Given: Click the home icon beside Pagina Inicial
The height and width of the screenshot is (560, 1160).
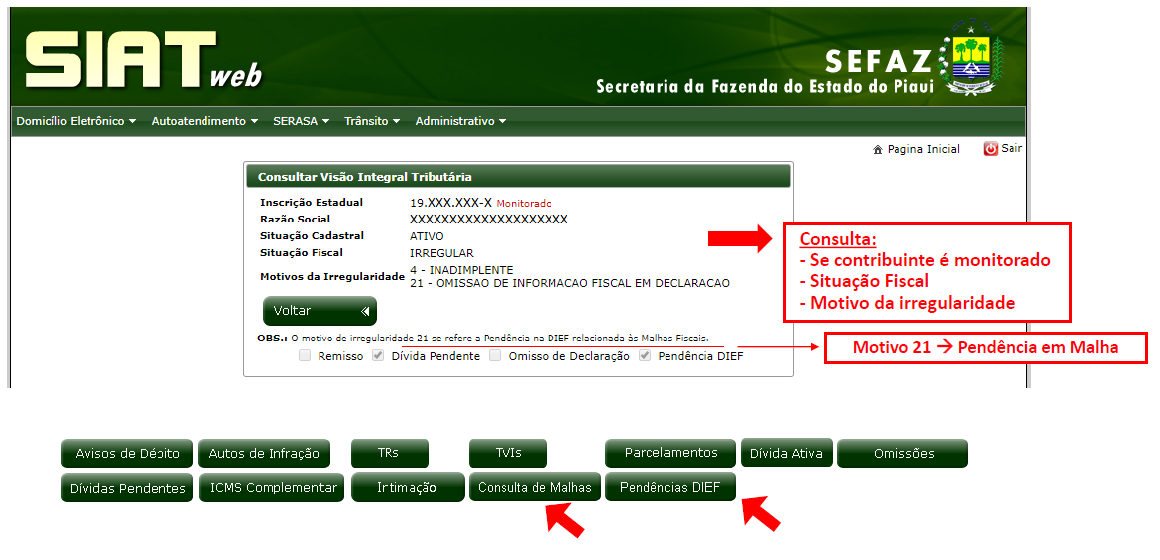Looking at the screenshot, I should coord(878,149).
